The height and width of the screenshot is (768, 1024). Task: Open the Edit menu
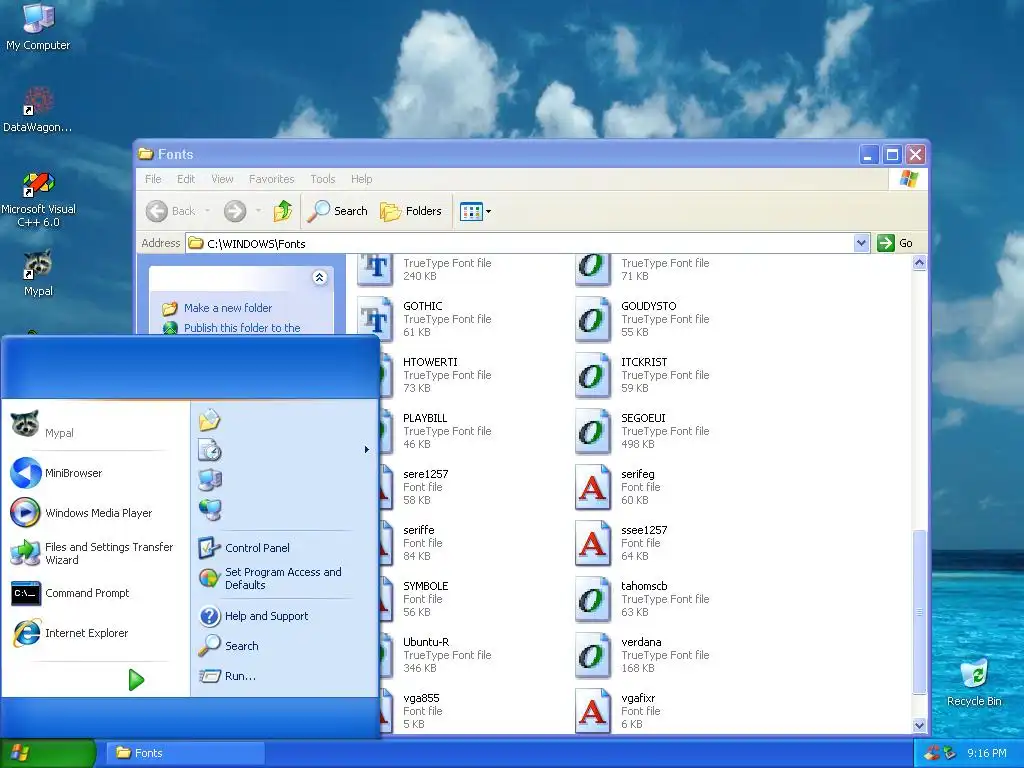(186, 179)
